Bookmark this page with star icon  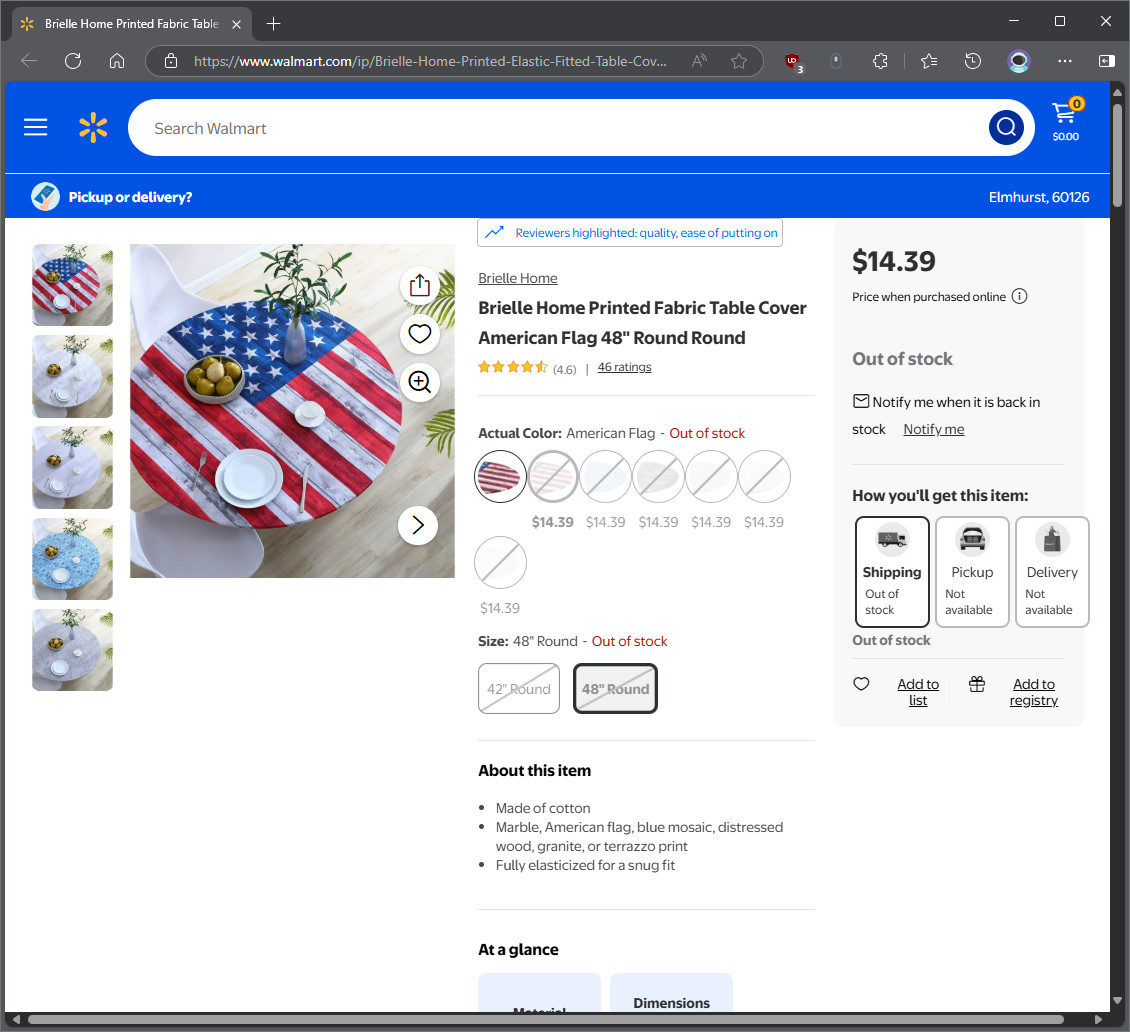pyautogui.click(x=739, y=61)
